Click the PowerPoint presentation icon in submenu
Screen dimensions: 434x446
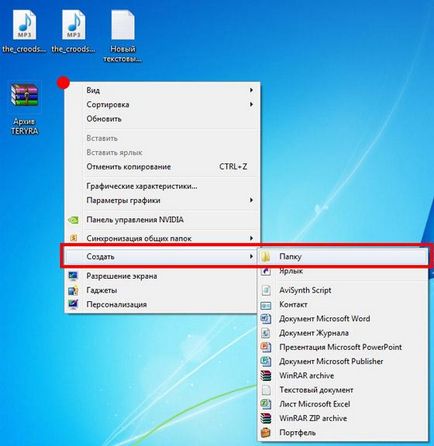click(x=266, y=347)
